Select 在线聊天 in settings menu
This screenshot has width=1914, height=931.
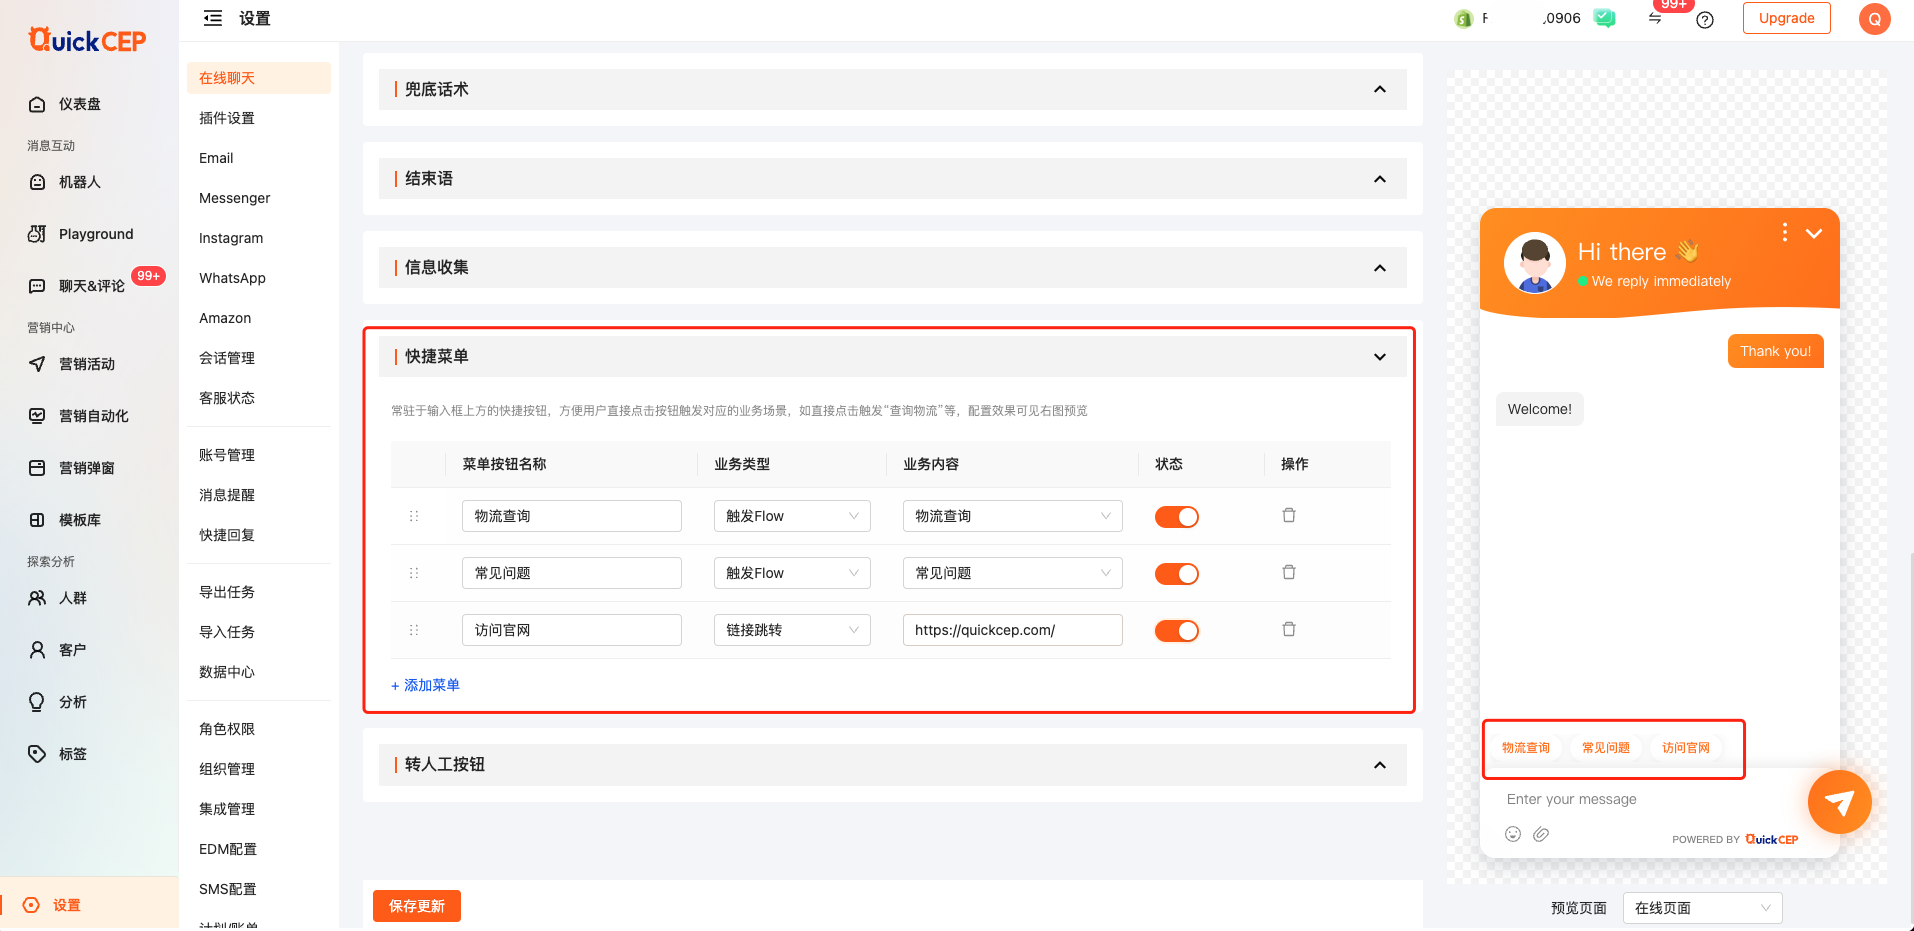(x=259, y=78)
